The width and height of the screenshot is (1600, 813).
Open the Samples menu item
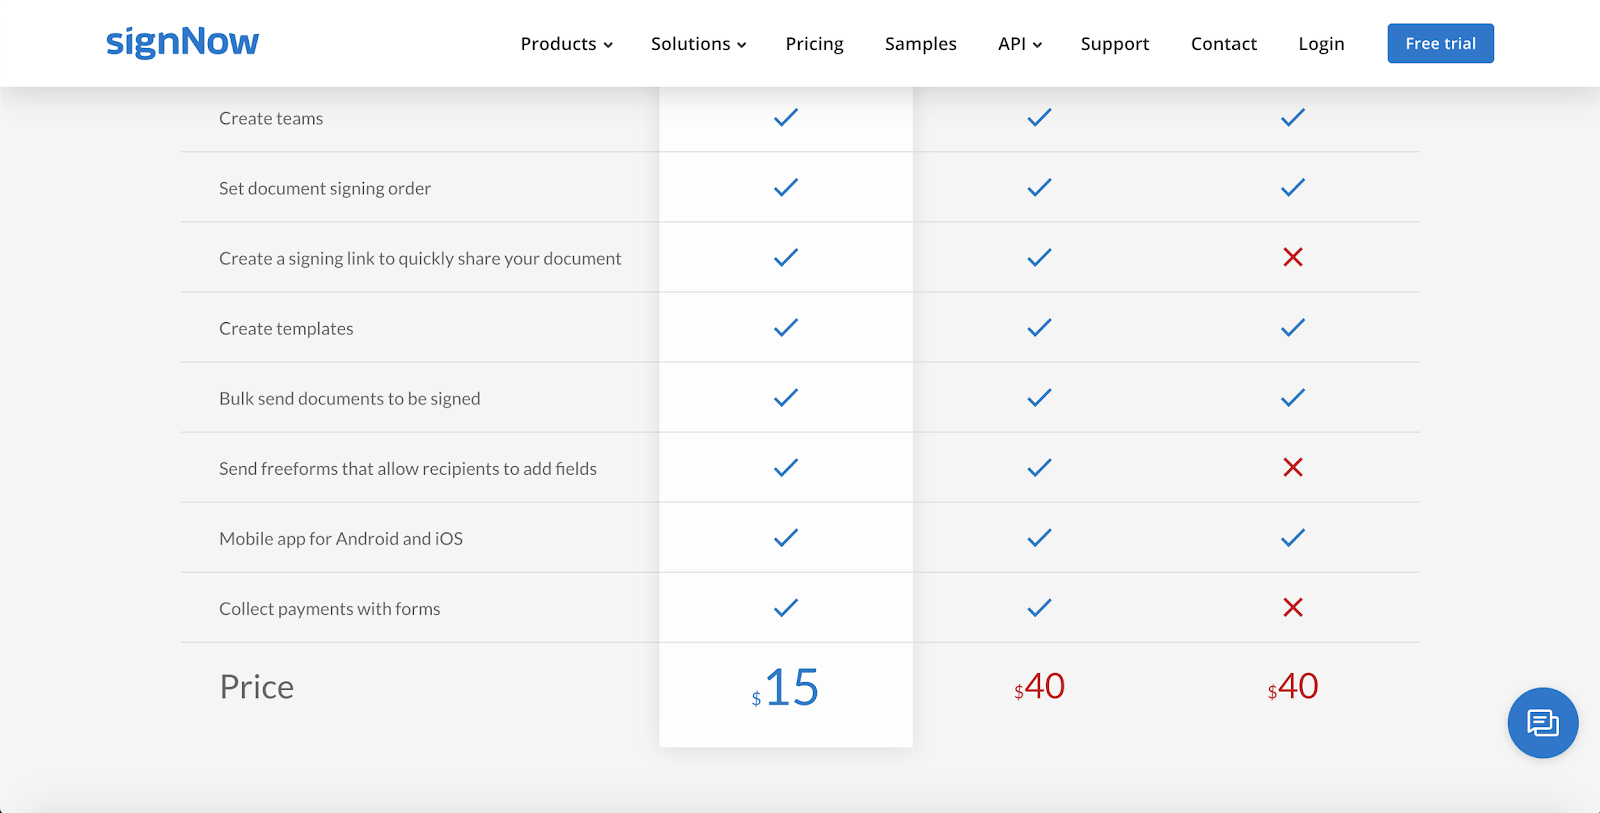click(920, 44)
